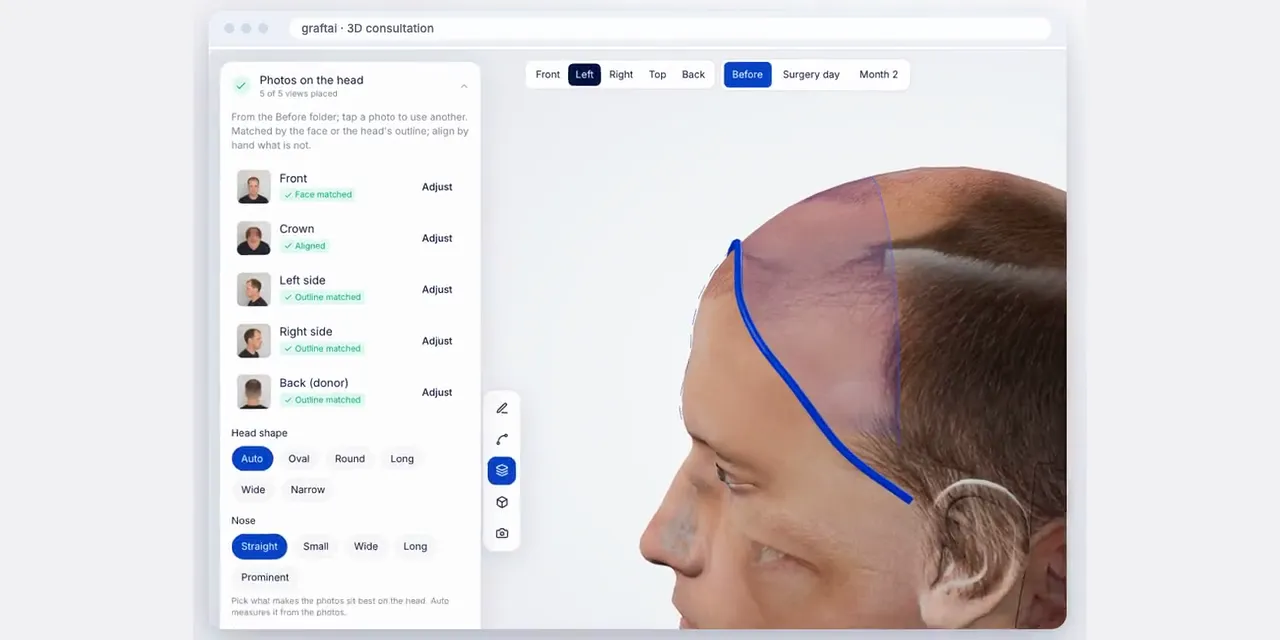Image resolution: width=1280 pixels, height=640 pixels.
Task: Collapse the Photos on the head panel
Action: [464, 86]
